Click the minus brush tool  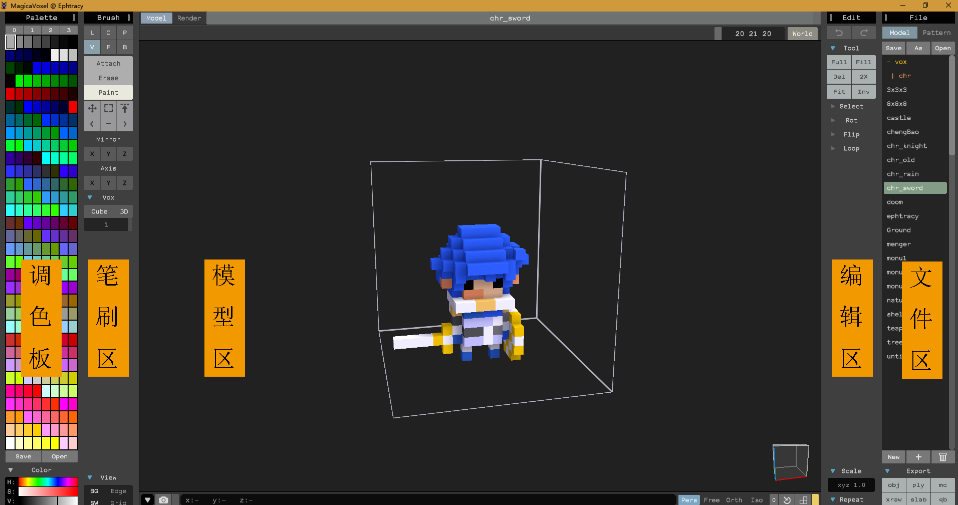109,123
